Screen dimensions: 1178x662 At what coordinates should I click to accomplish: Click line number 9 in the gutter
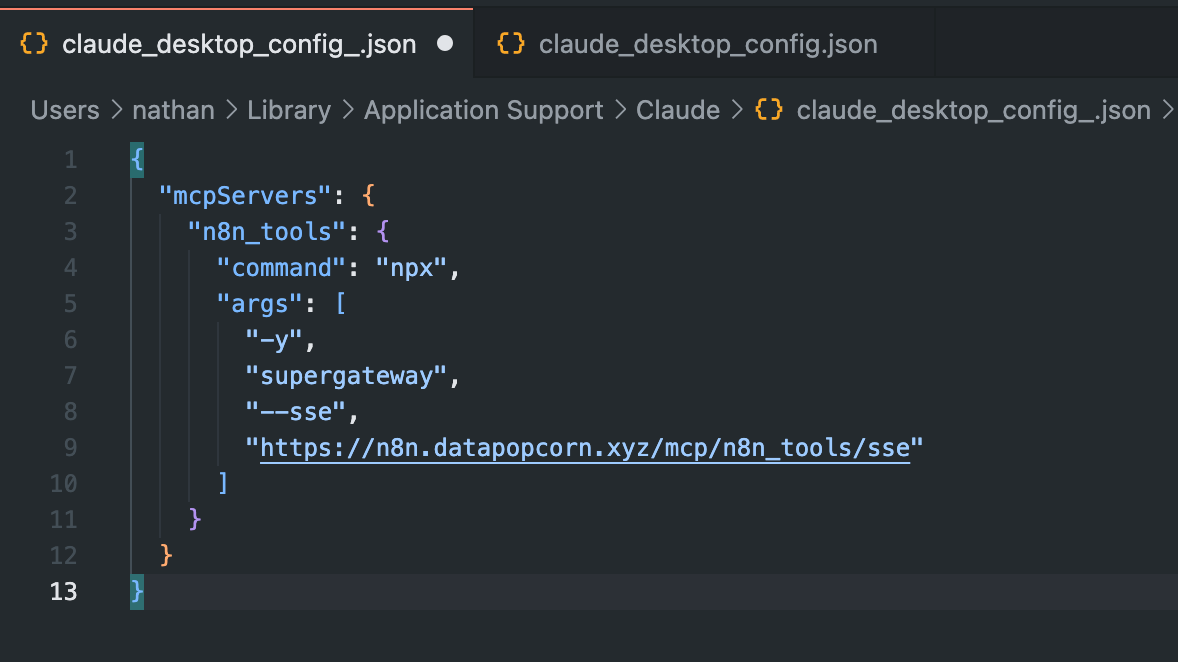point(69,448)
